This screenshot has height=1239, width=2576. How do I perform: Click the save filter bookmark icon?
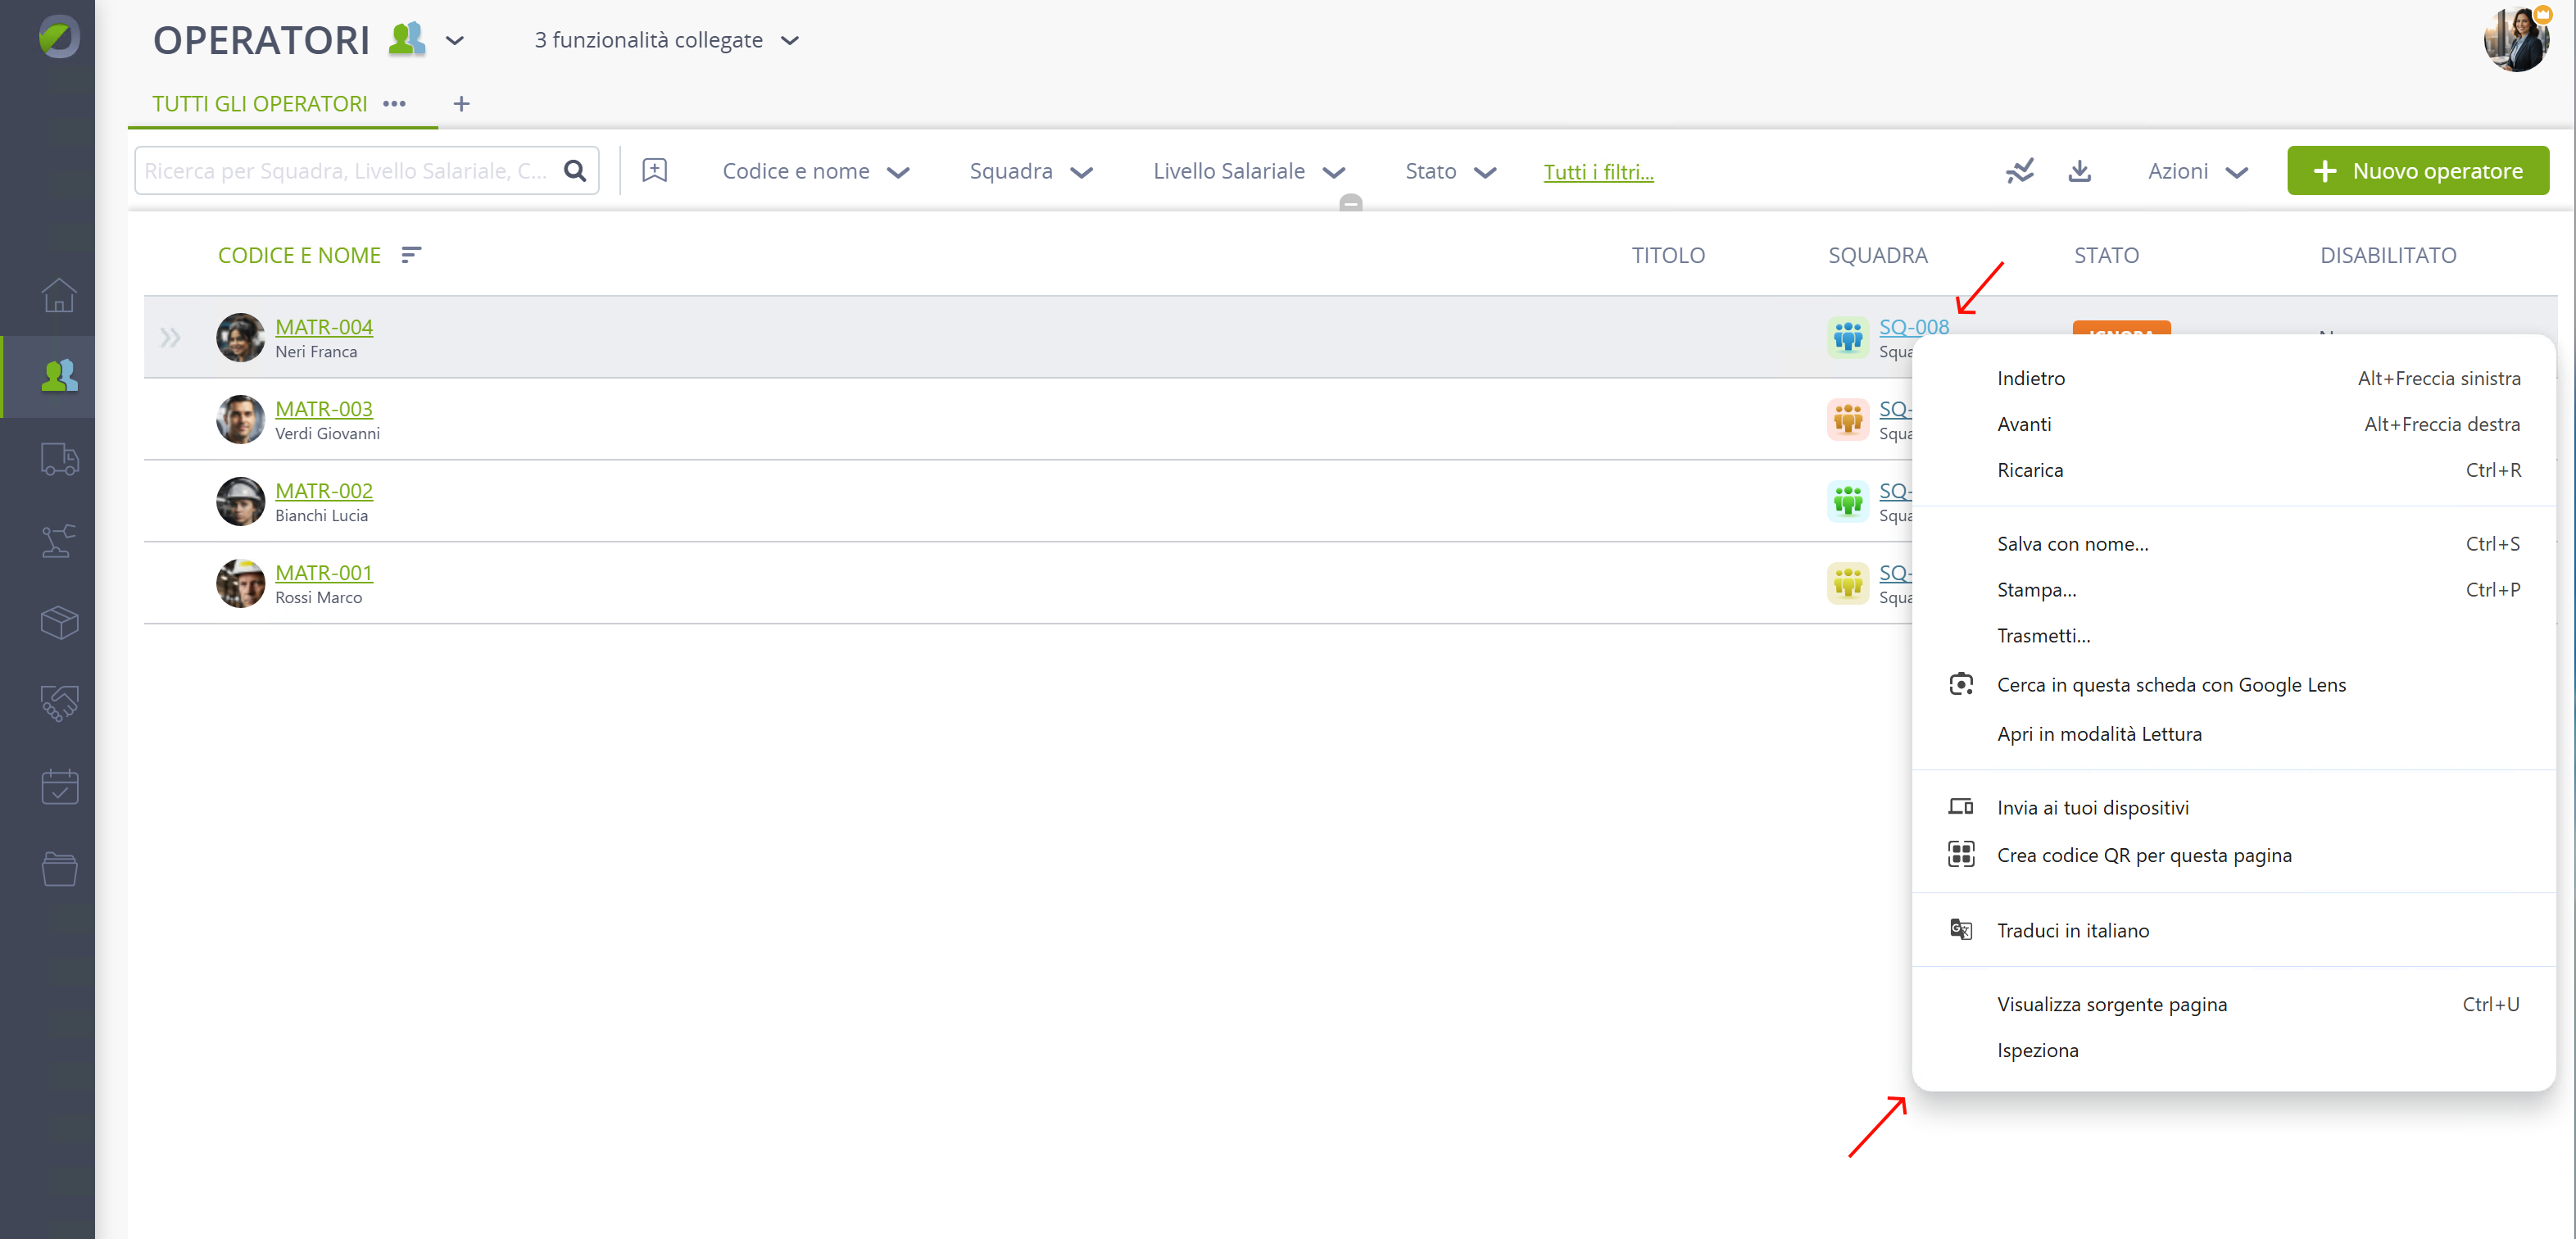pyautogui.click(x=655, y=171)
